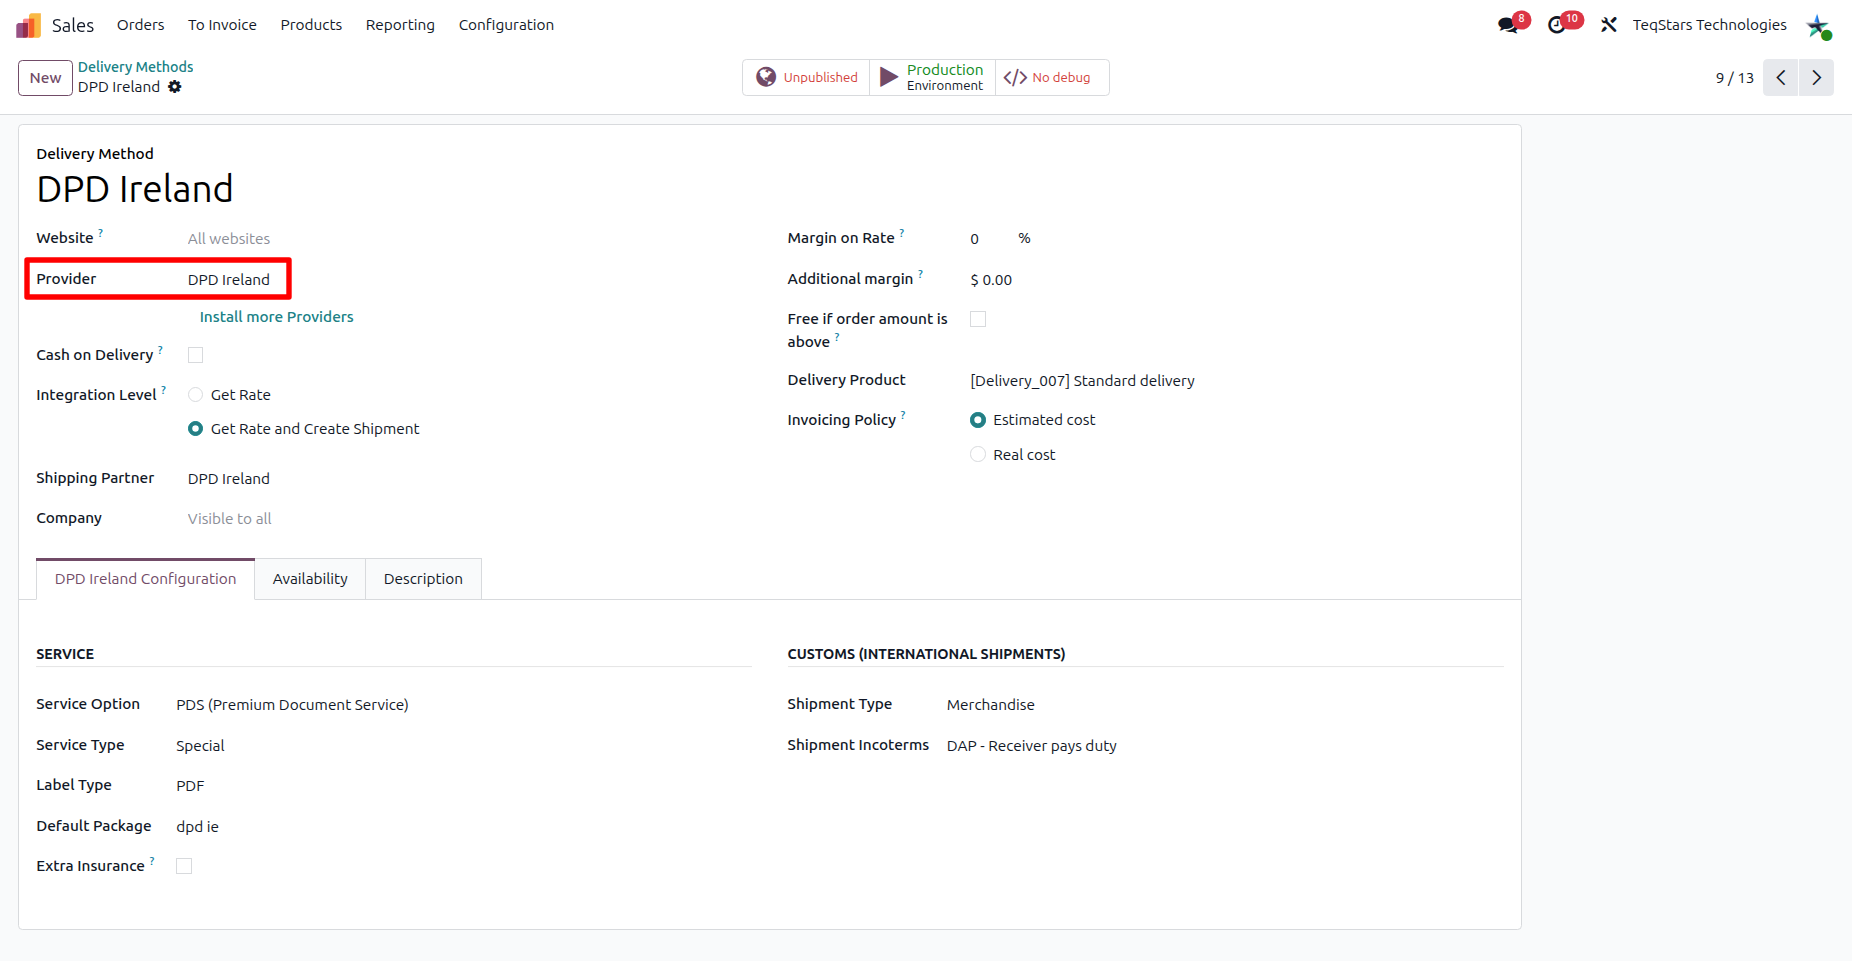Open the gear actions menu next to DPD Ireland
Screen dimensions: 1852x961
point(175,87)
